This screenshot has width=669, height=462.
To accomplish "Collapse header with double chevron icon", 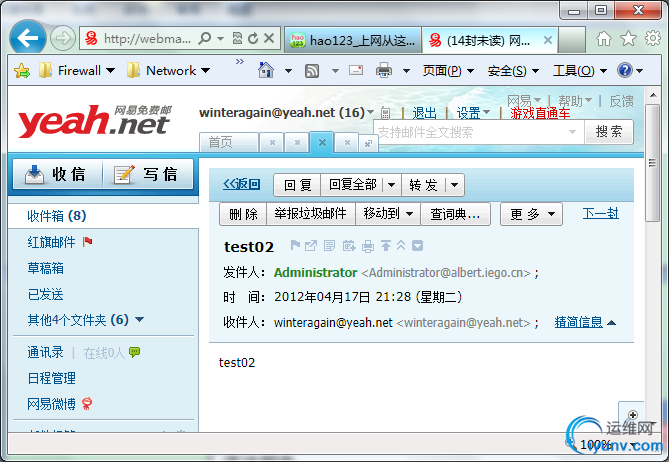I will [x=401, y=245].
